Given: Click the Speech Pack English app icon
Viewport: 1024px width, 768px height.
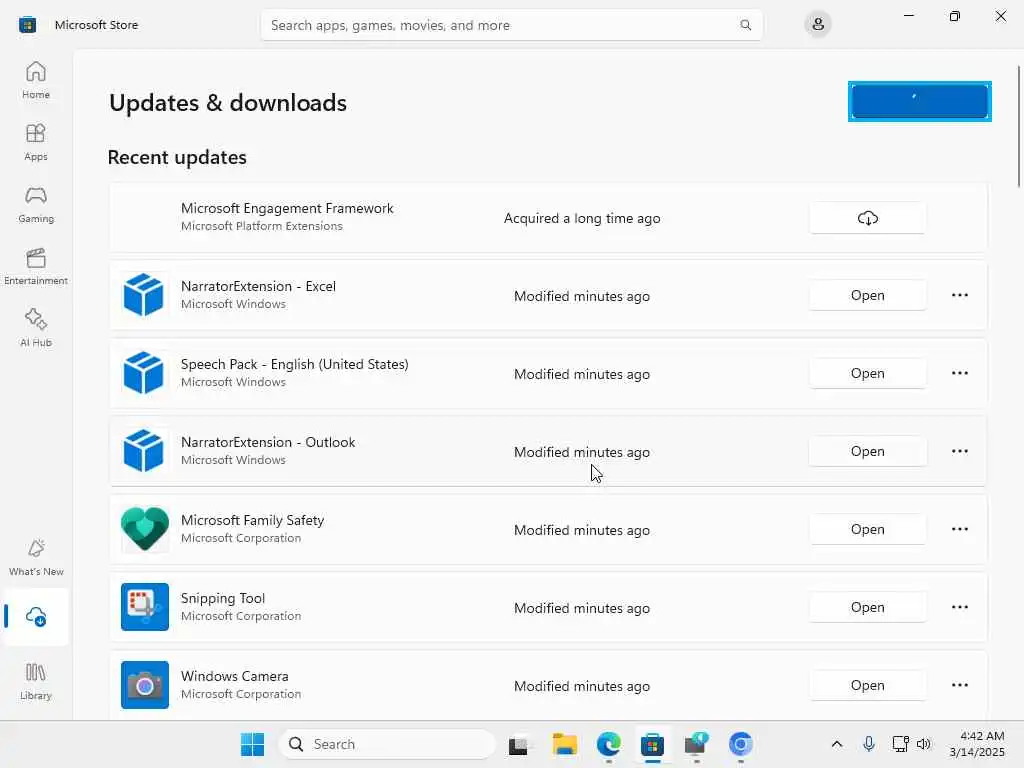Looking at the screenshot, I should (144, 372).
